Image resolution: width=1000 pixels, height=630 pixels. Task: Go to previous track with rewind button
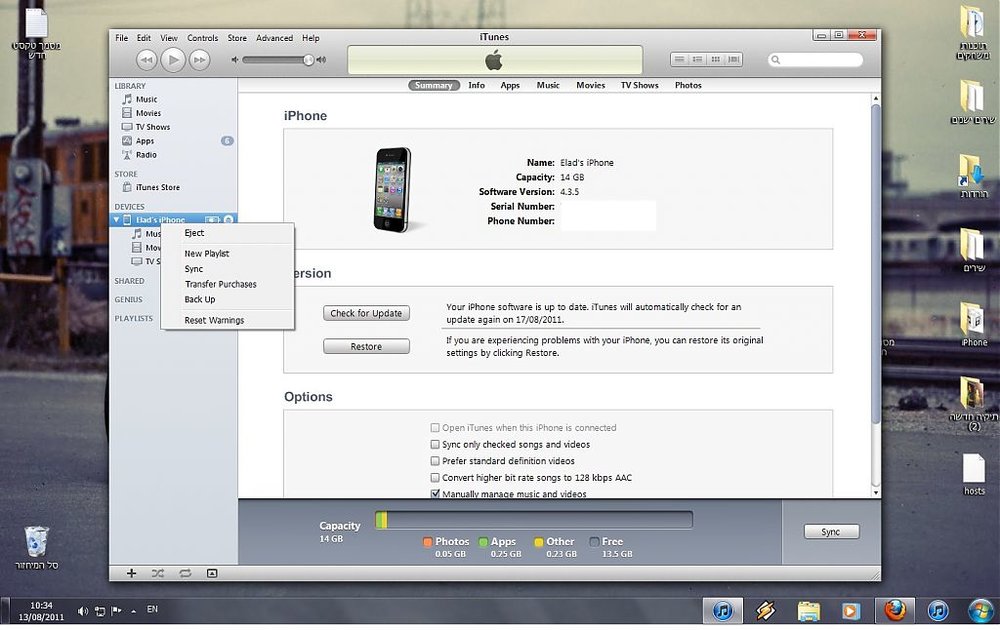146,60
